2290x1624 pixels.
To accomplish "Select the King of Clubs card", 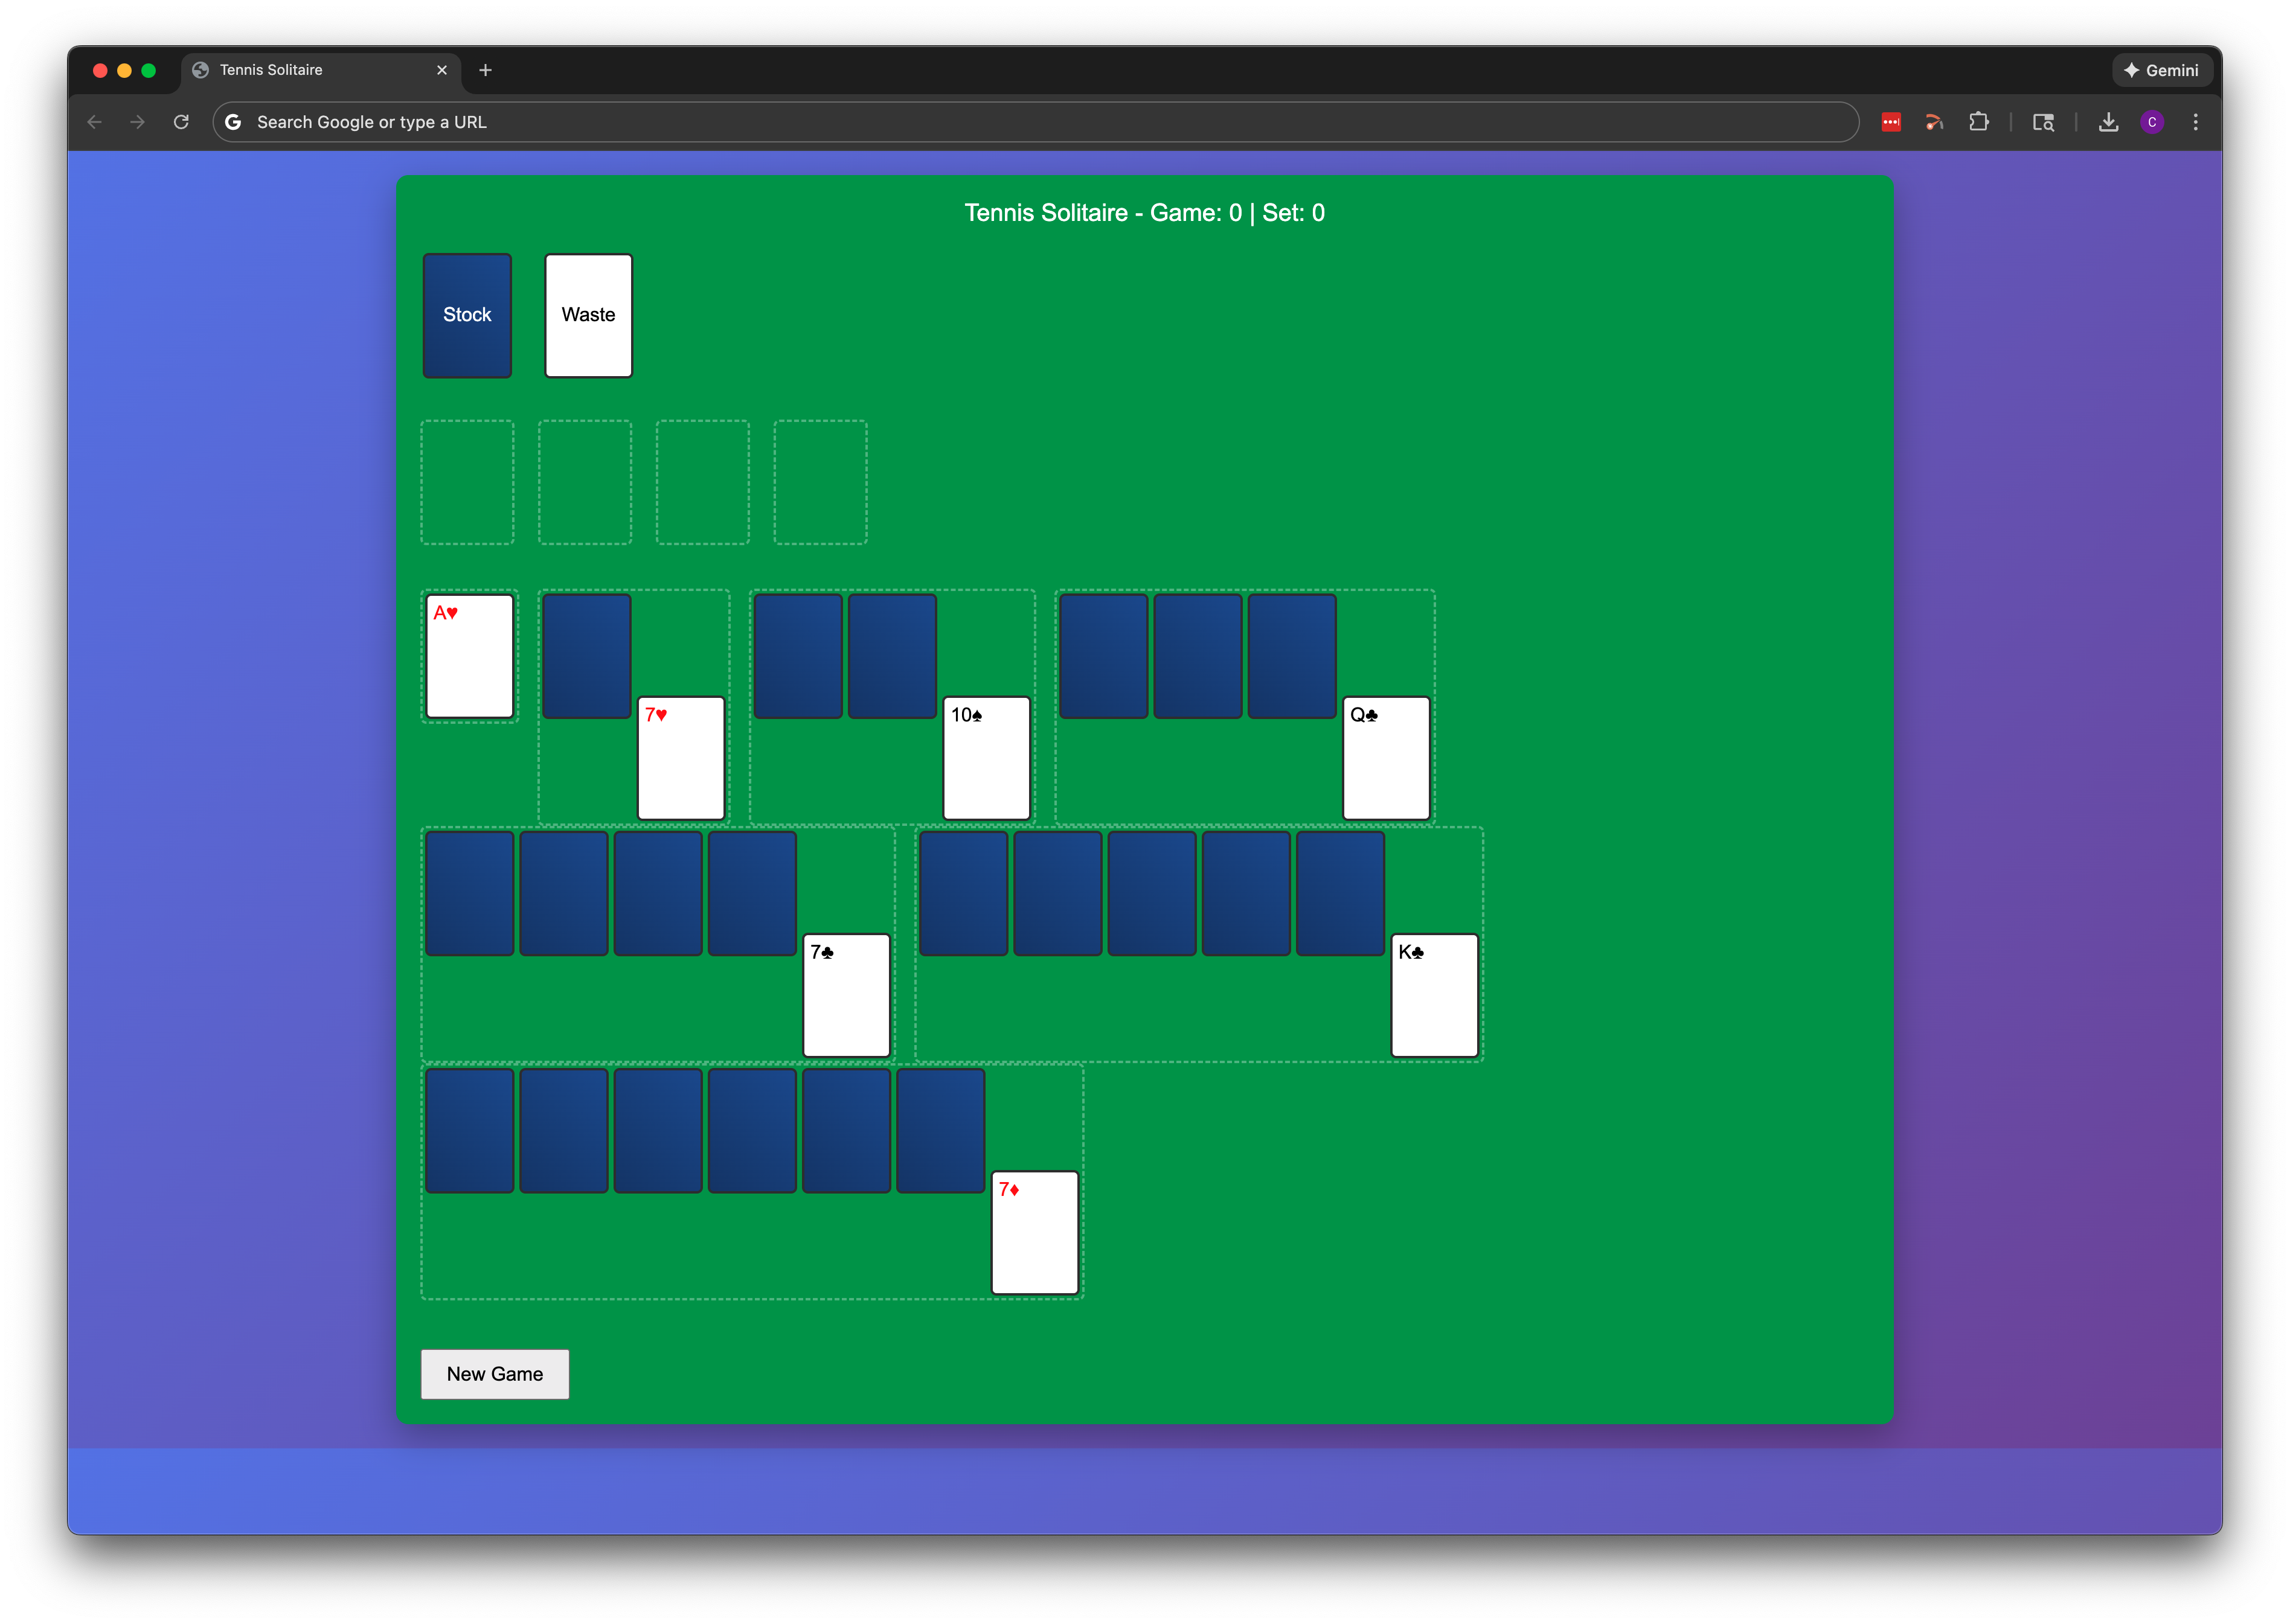I will pos(1434,994).
